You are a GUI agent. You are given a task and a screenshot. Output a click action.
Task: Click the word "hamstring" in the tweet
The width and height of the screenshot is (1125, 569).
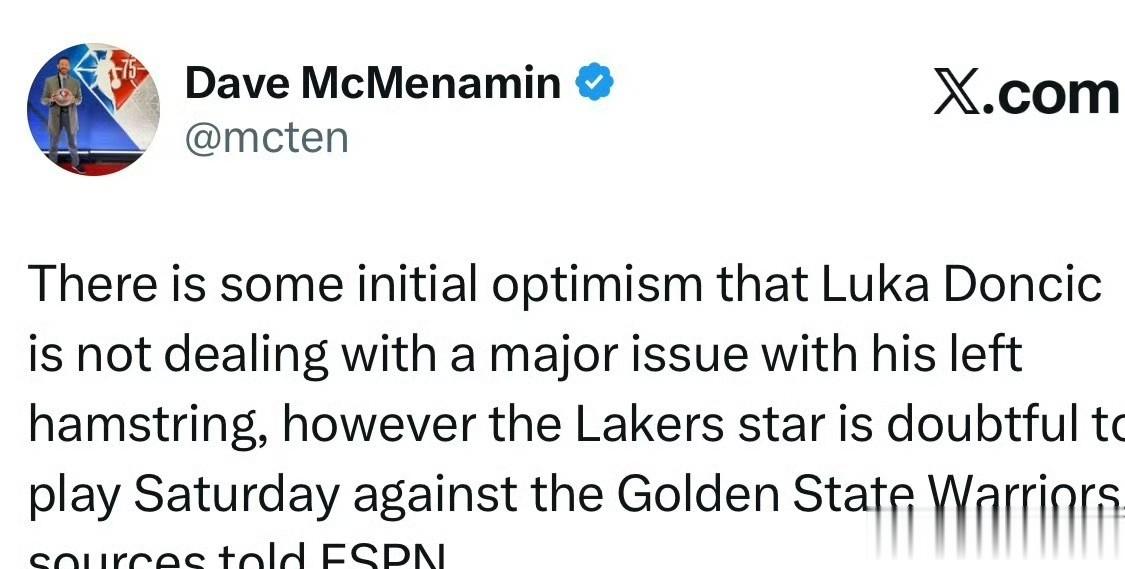pyautogui.click(x=148, y=424)
